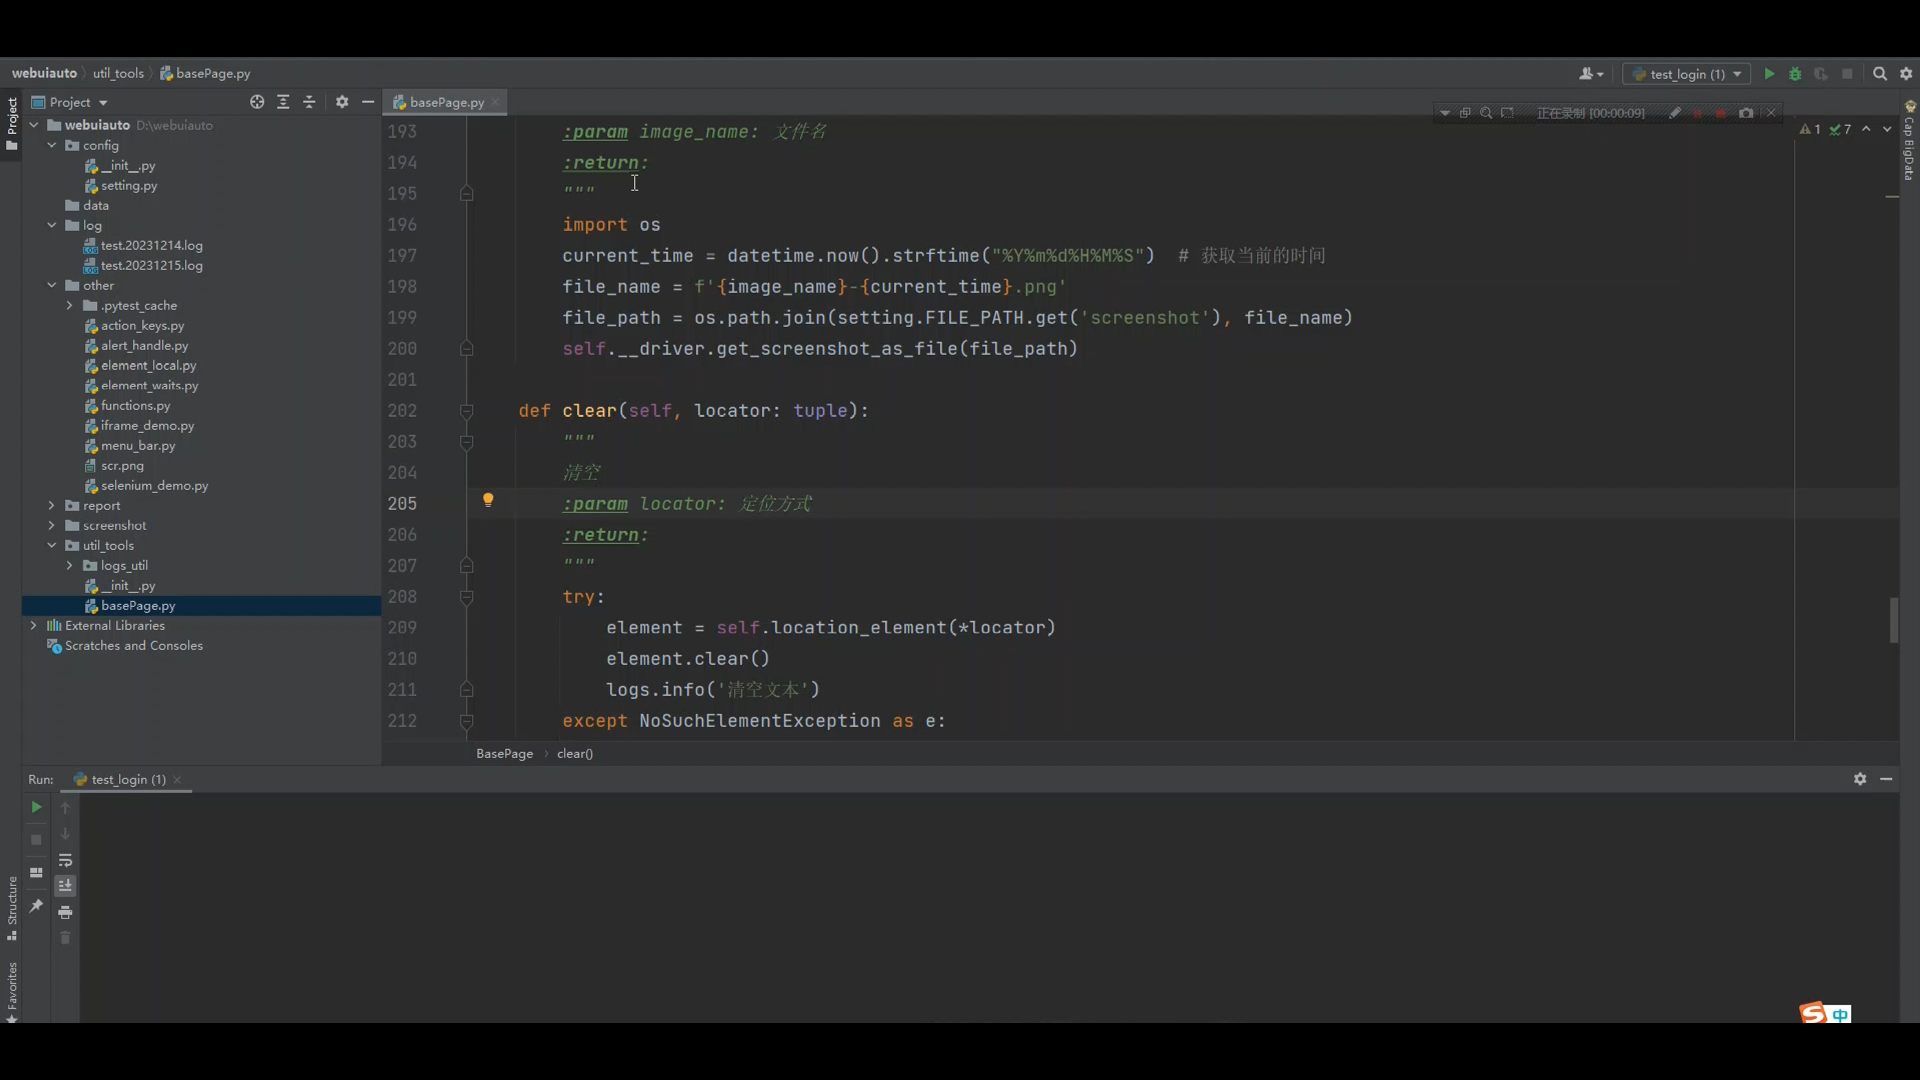Take snapshot with recorder camera icon

pyautogui.click(x=1746, y=113)
